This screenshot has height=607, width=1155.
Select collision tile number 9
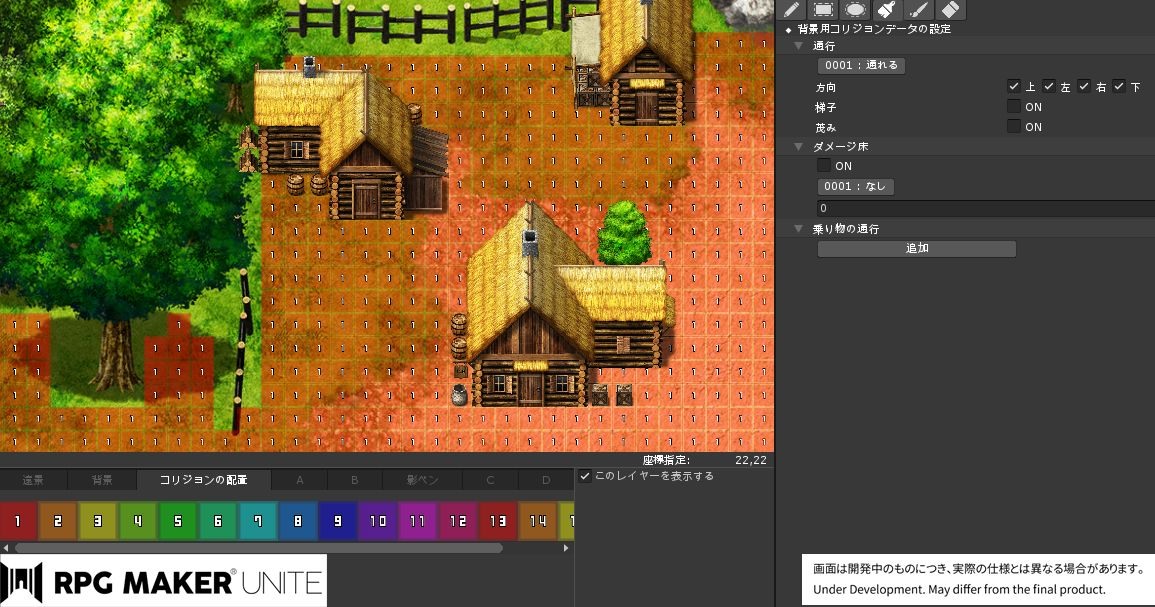pos(339,521)
